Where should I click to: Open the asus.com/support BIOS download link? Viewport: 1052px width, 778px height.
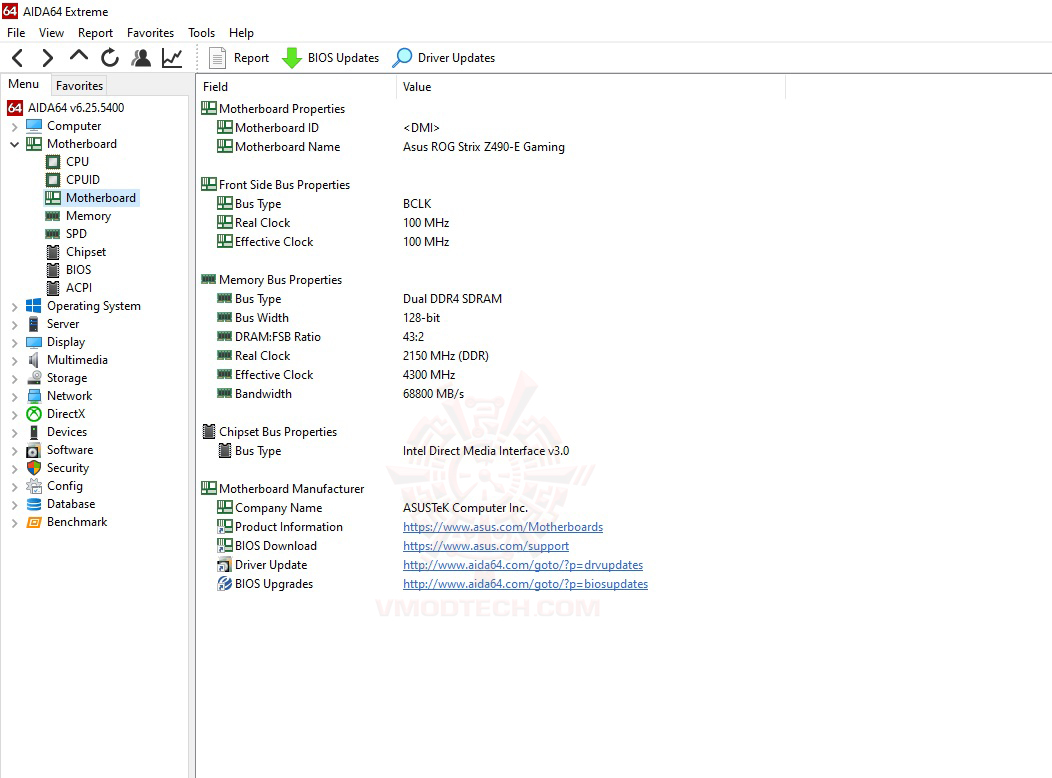pyautogui.click(x=486, y=546)
